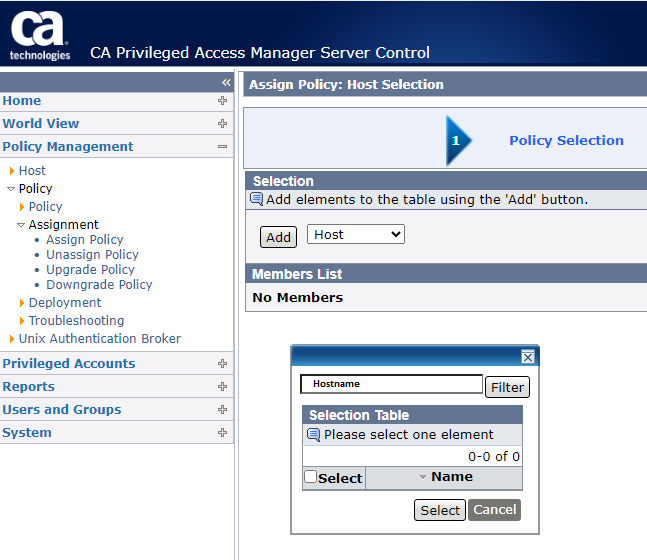Click the Unassign Policy link
The height and width of the screenshot is (560, 647).
(x=92, y=255)
